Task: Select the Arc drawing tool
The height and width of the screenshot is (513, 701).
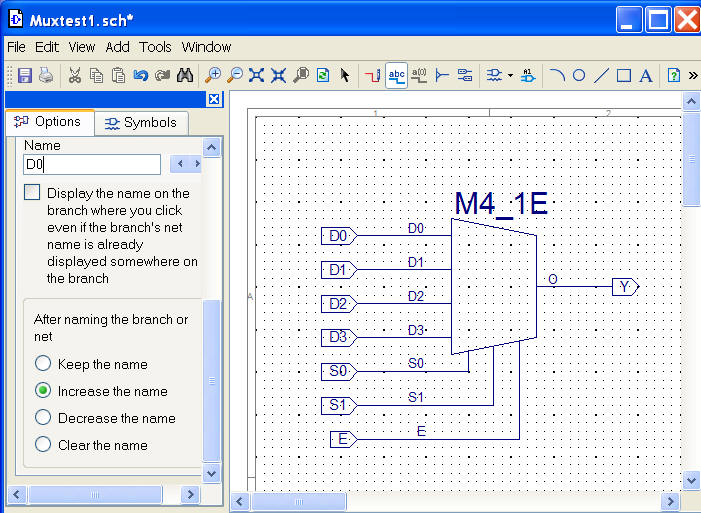Action: click(557, 75)
